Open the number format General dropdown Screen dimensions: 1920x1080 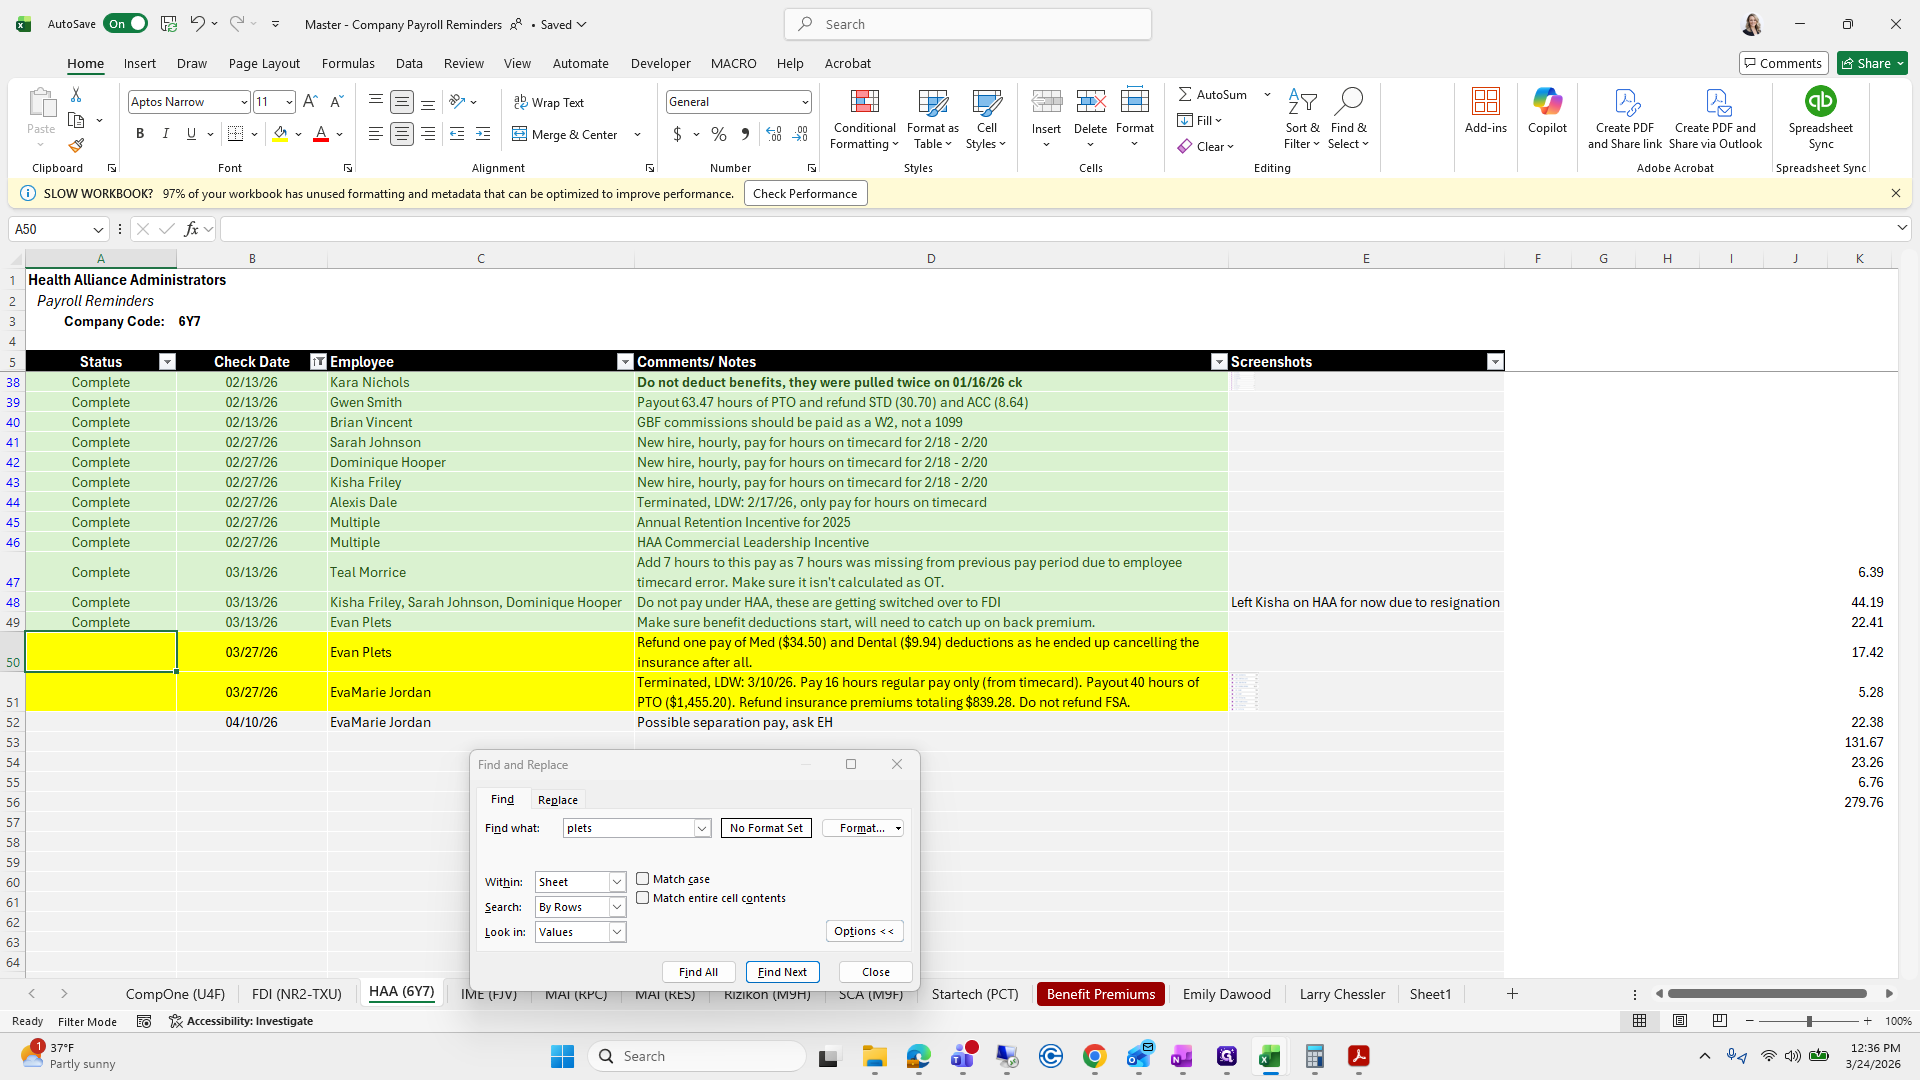click(x=804, y=102)
